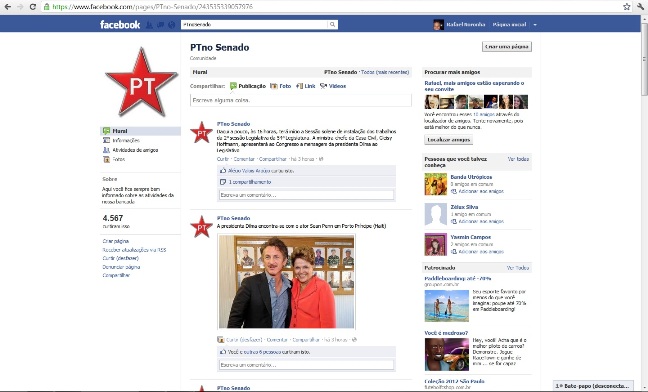
Task: Select Informações in the left sidebar
Action: (122, 140)
